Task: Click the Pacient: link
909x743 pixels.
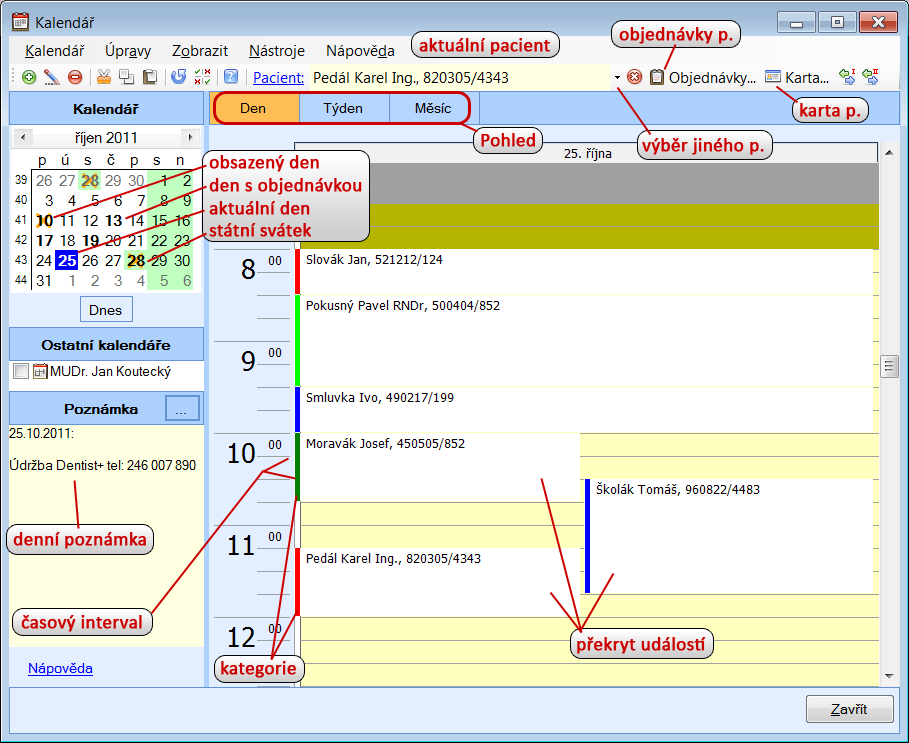Action: pos(278,78)
